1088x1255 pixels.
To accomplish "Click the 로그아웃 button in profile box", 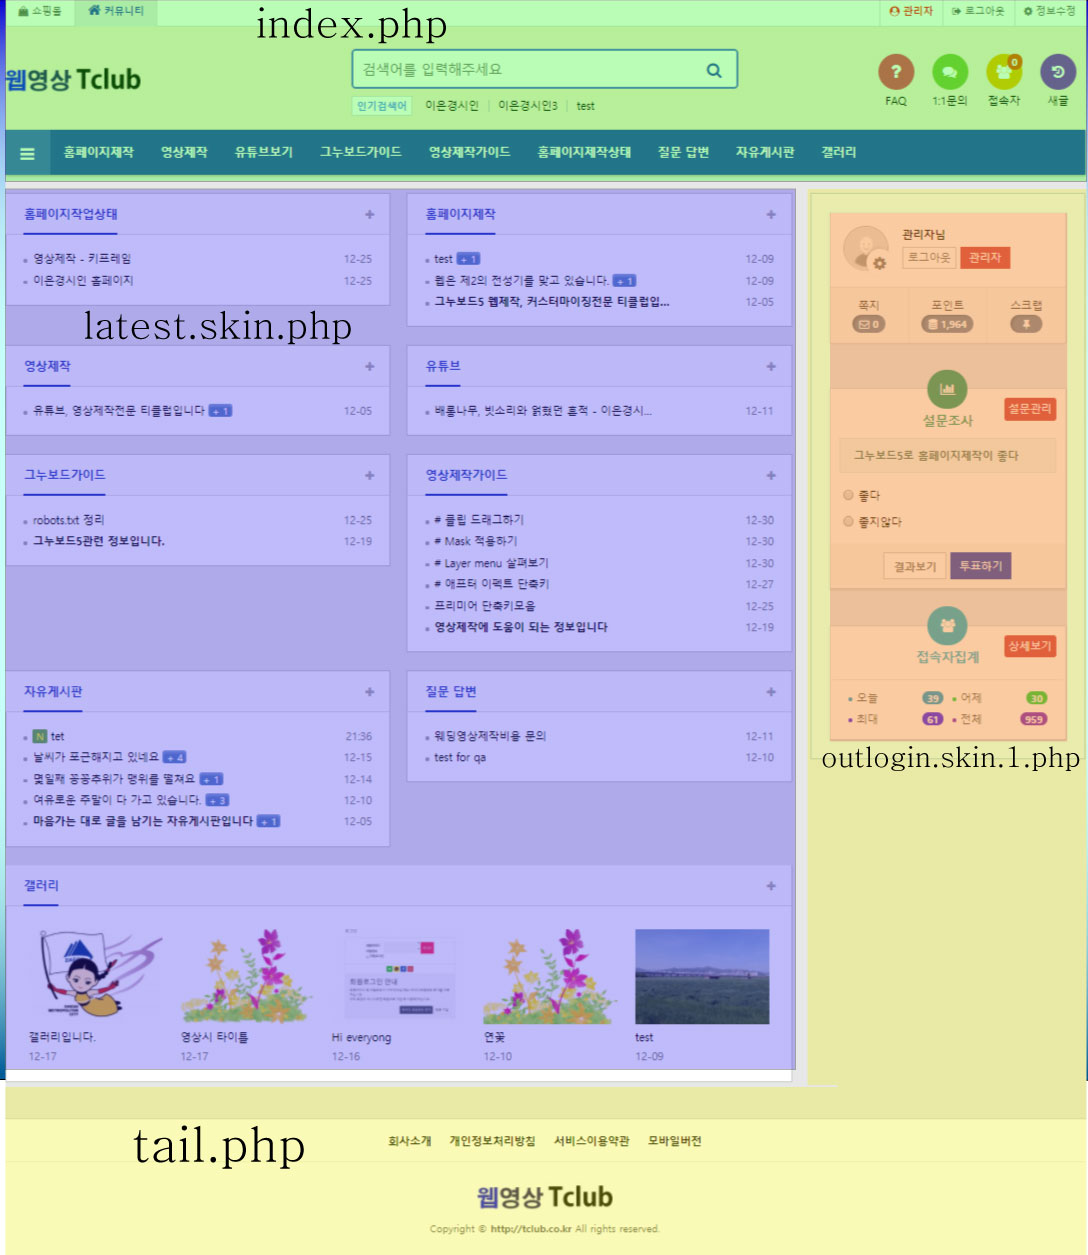I will (928, 257).
